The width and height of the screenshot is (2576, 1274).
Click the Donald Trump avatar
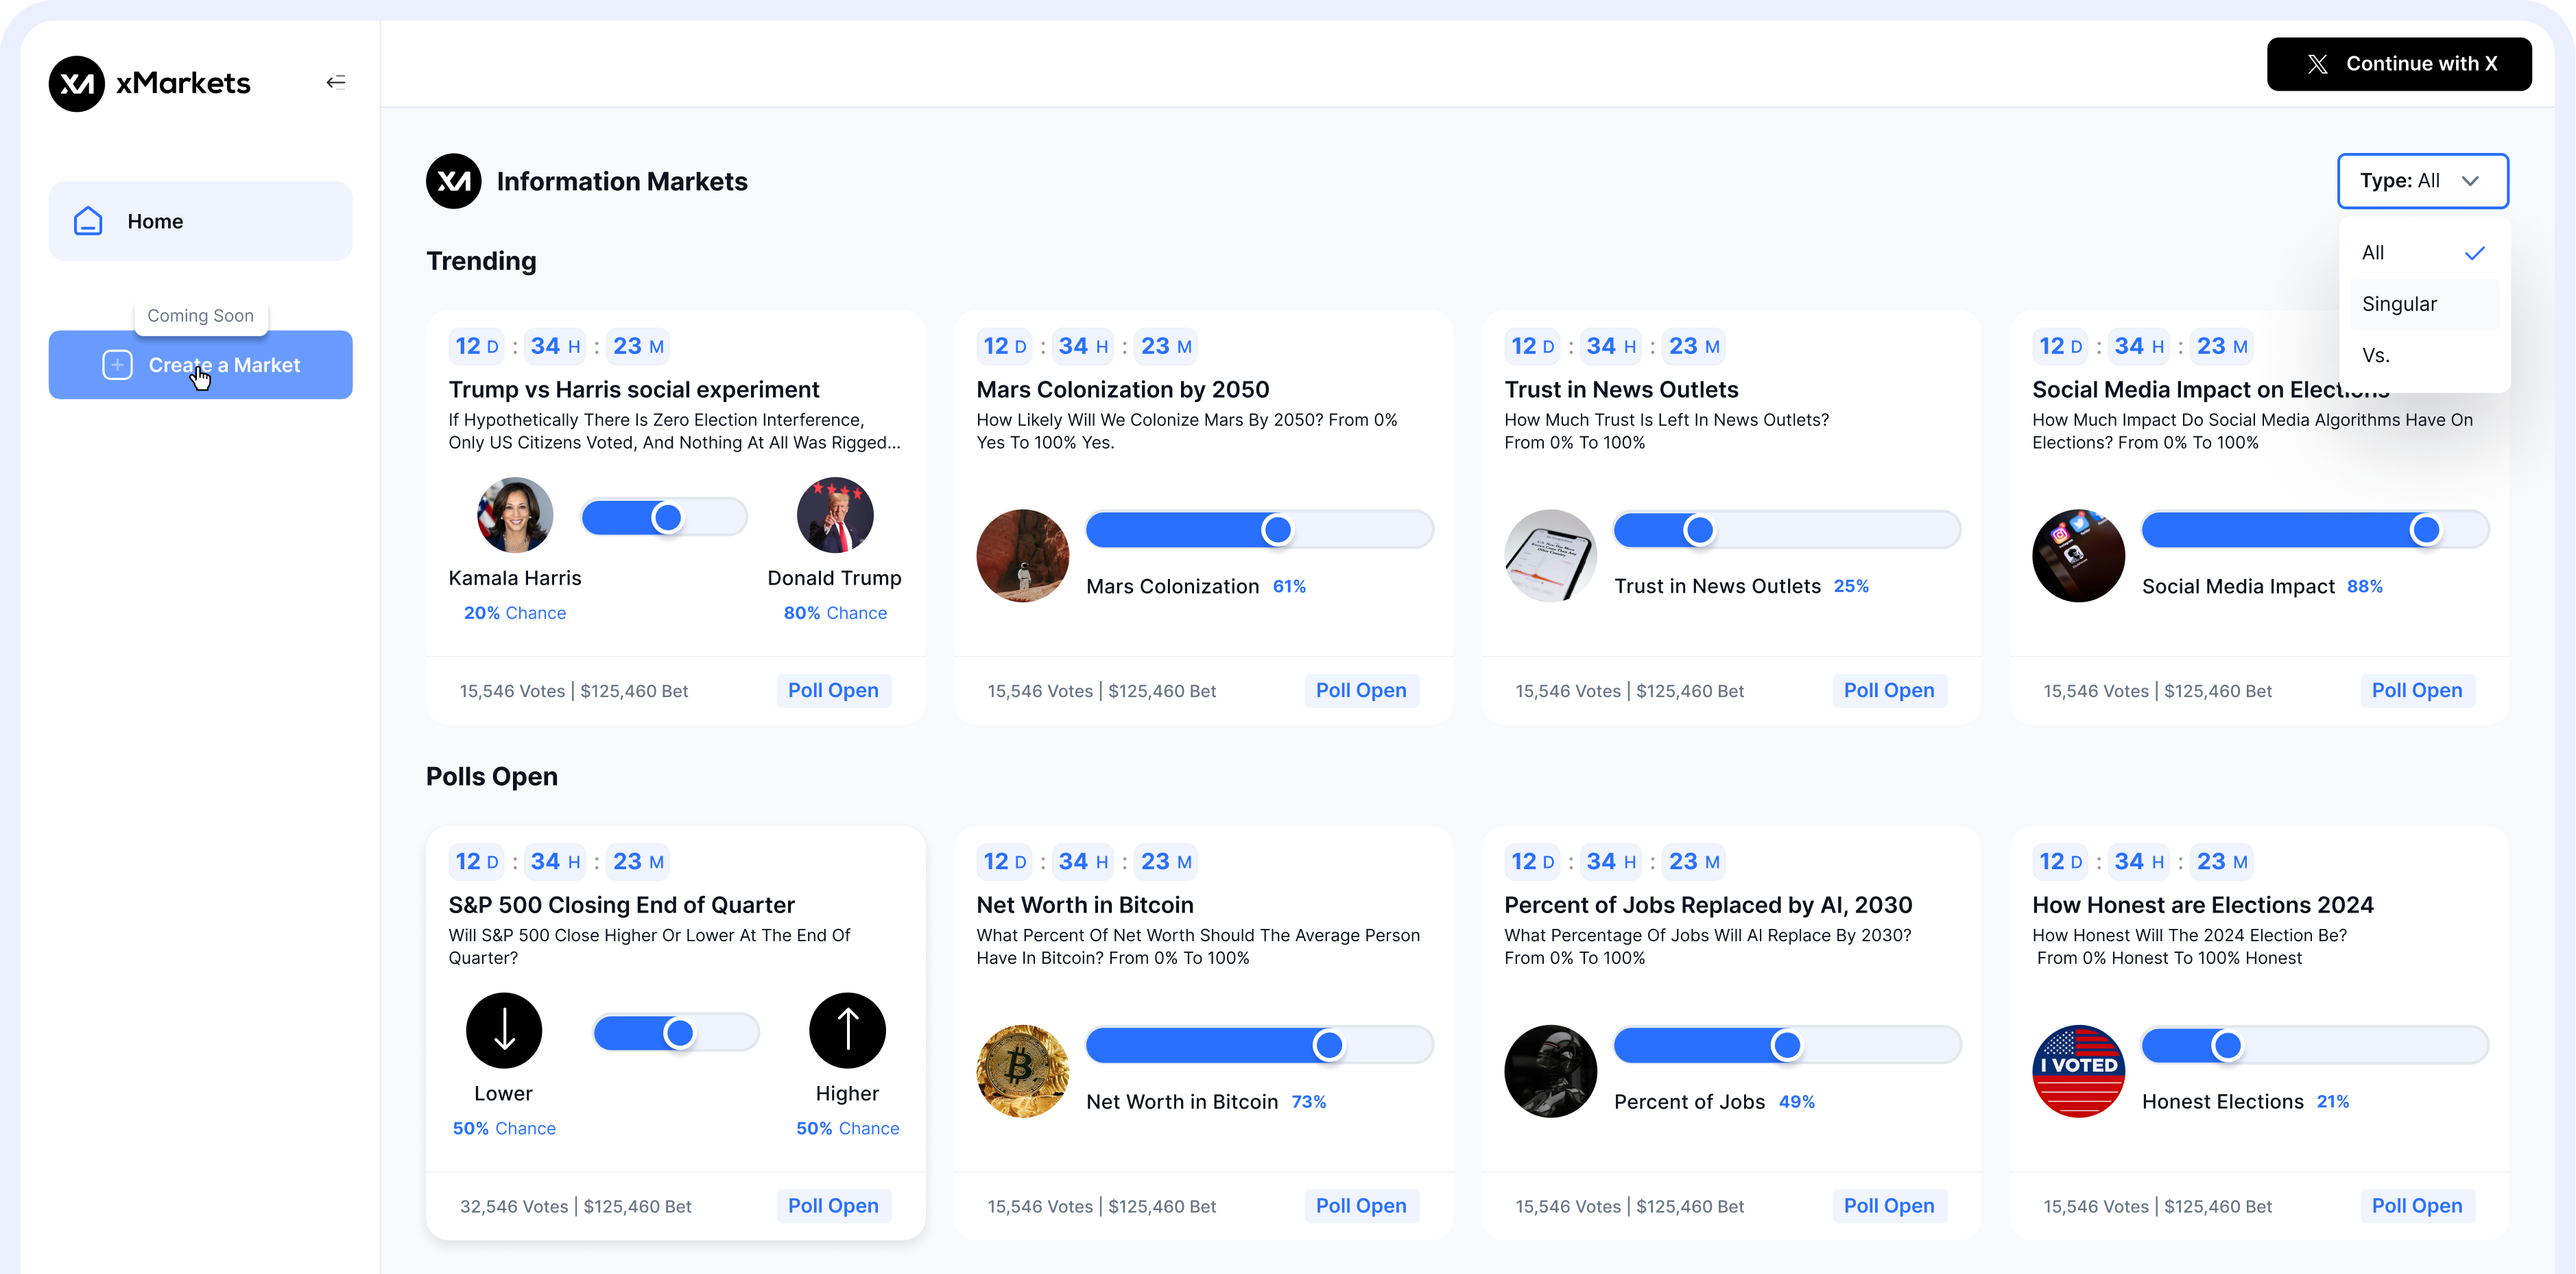click(835, 515)
